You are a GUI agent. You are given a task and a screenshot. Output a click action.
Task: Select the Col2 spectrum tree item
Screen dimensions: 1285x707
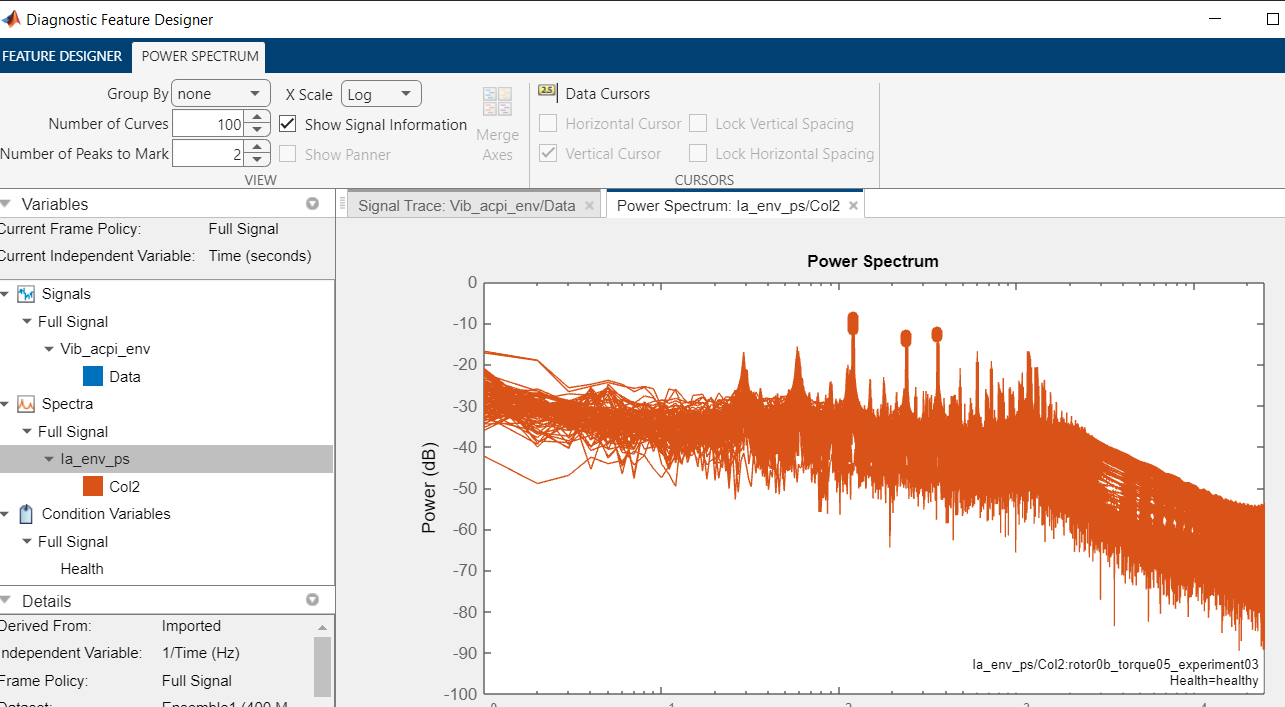(125, 487)
